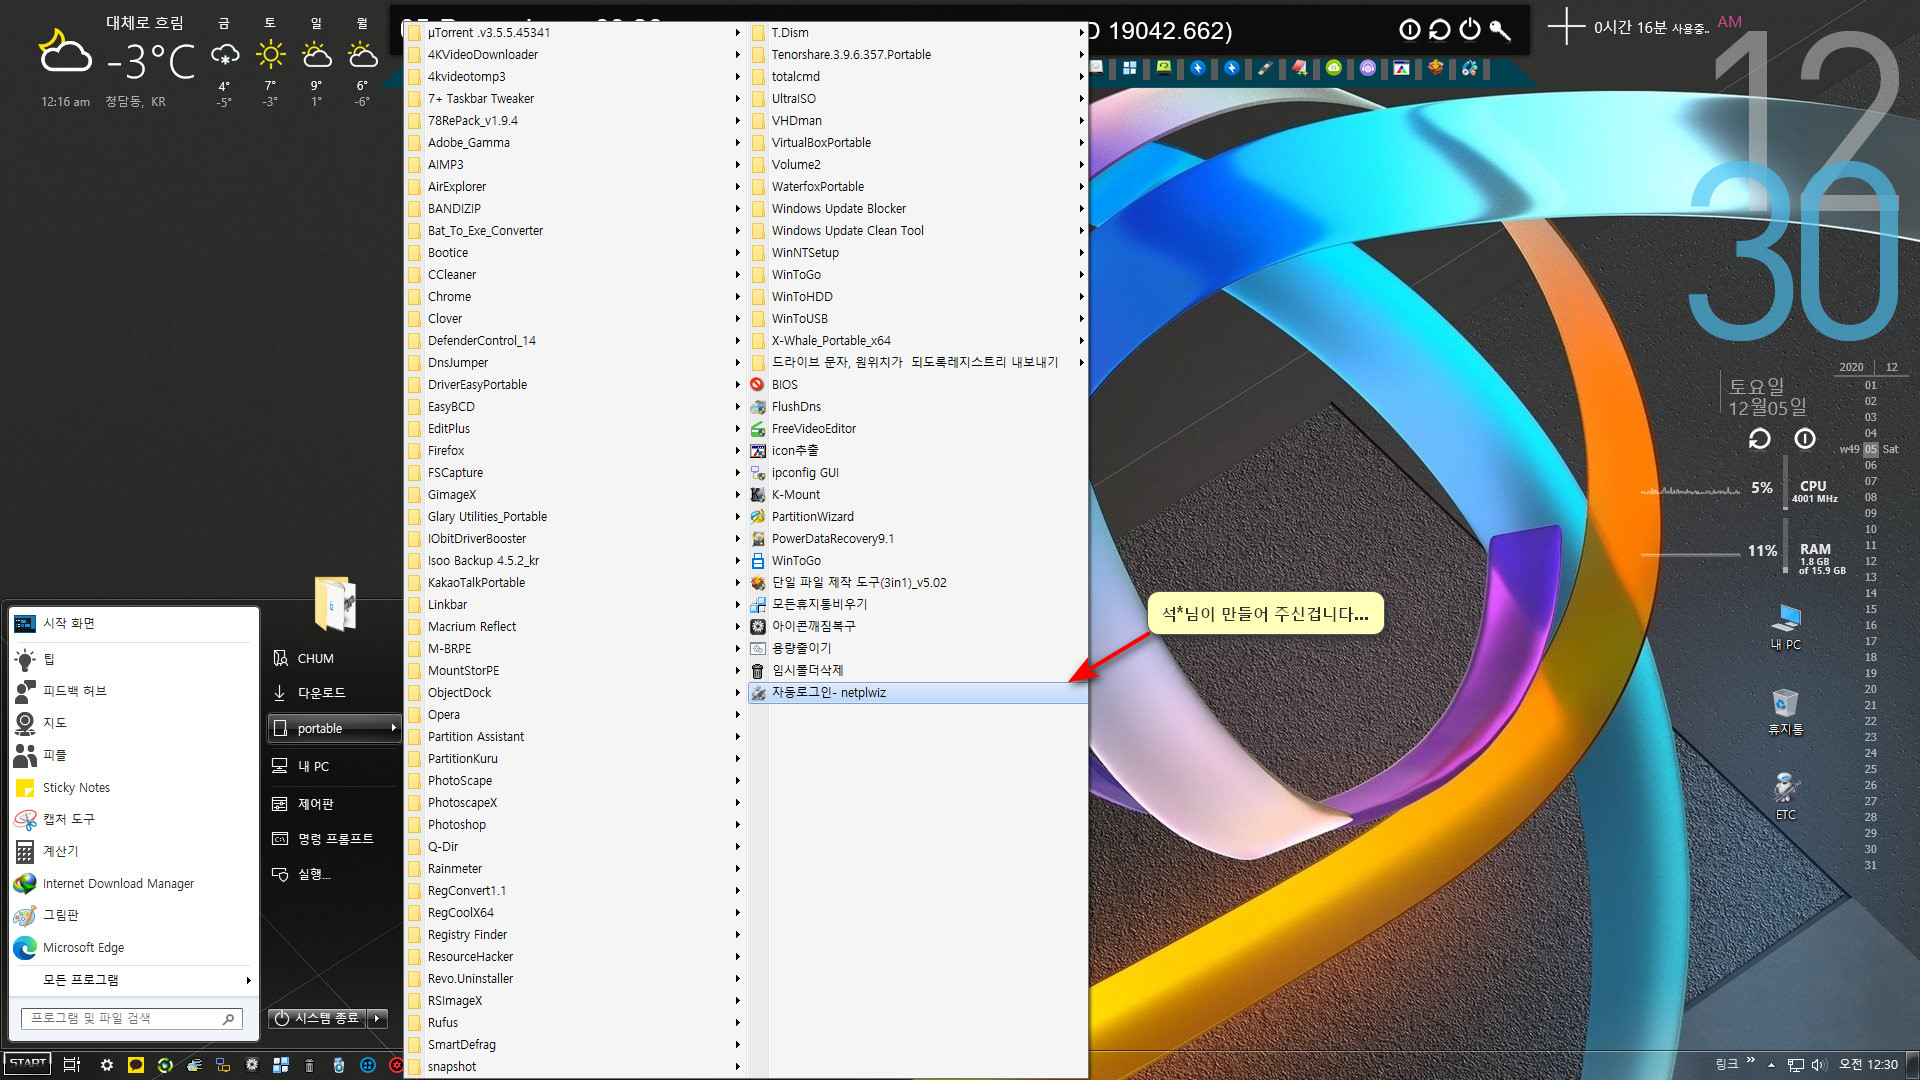The width and height of the screenshot is (1920, 1080).
Task: Launch the icon추출 utility
Action: point(918,451)
